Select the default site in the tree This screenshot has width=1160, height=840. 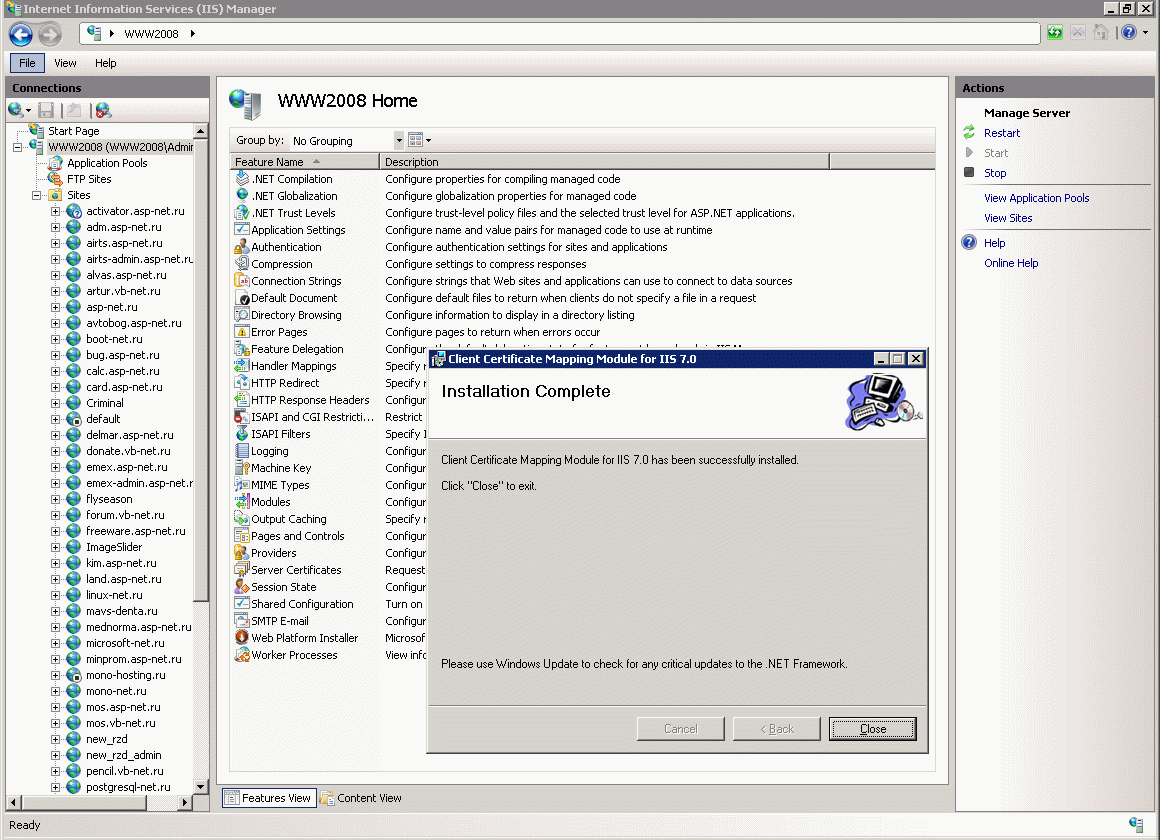[103, 419]
